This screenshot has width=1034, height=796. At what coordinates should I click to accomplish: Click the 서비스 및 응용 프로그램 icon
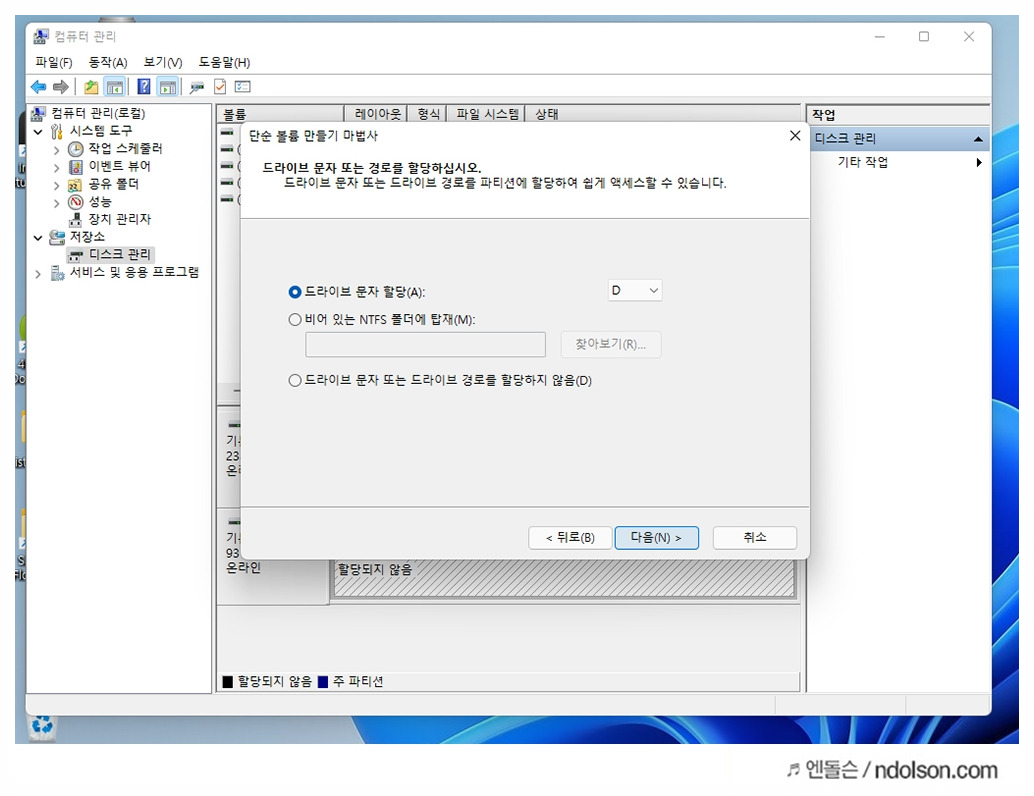click(x=57, y=272)
